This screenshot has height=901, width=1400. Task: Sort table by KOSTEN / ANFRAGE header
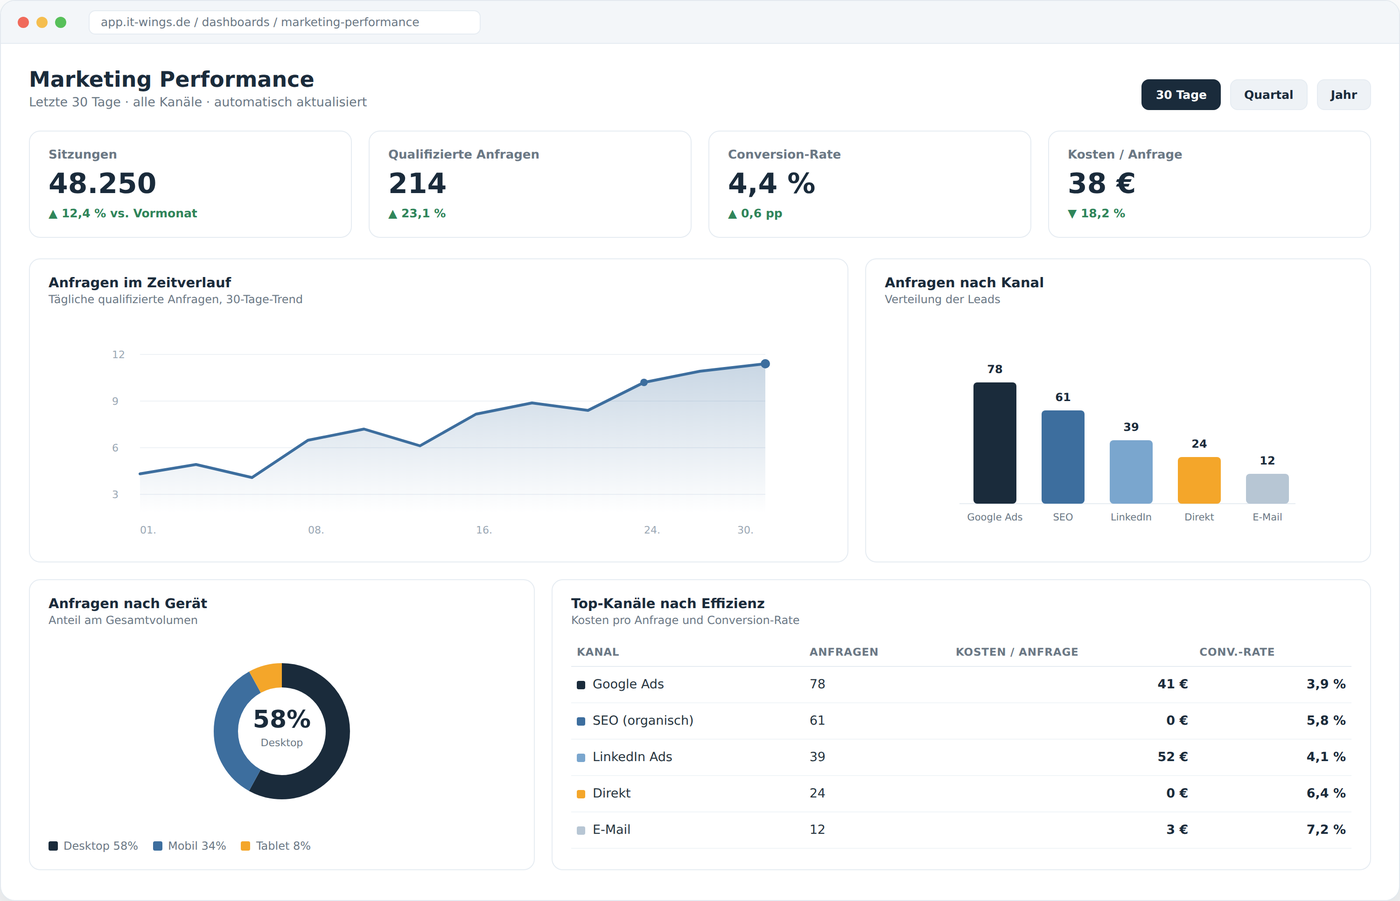pos(1017,652)
